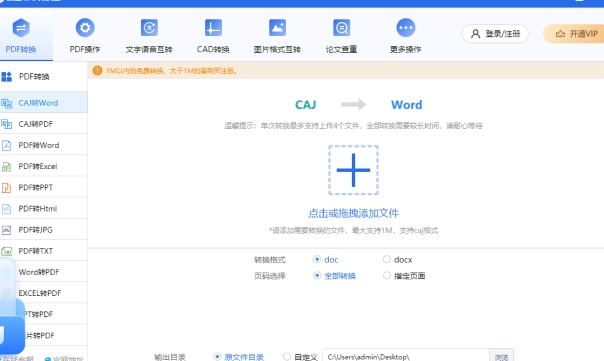The image size is (604, 361).
Task: Select the docx format radio button
Action: 387,259
